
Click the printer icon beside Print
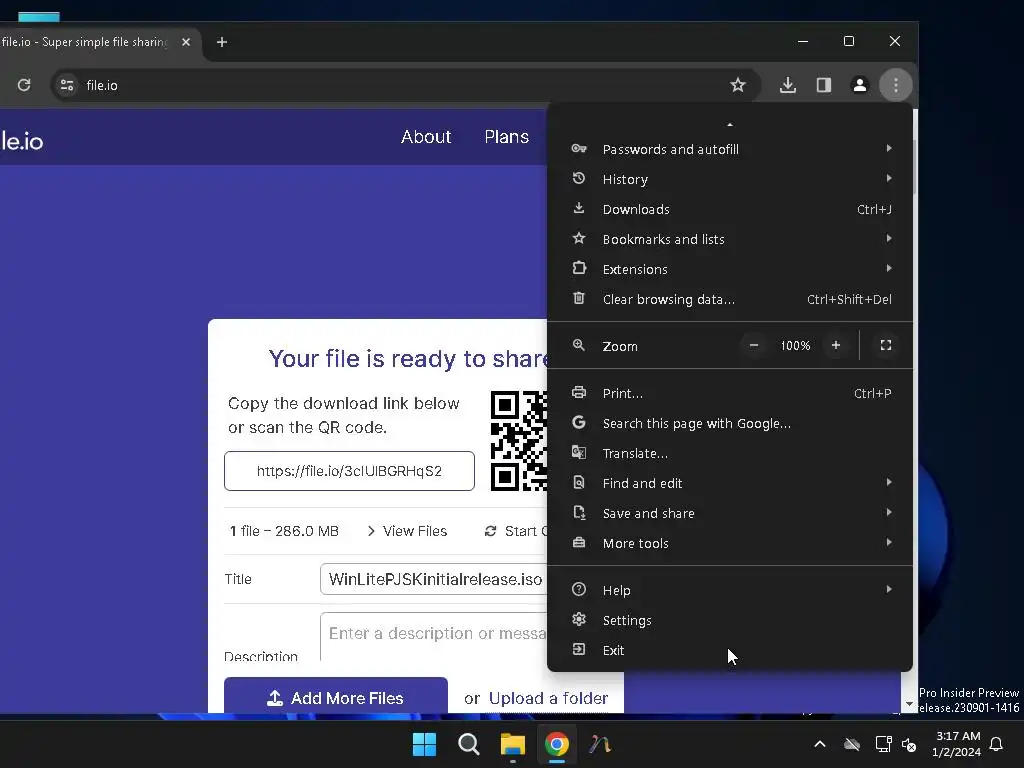579,392
